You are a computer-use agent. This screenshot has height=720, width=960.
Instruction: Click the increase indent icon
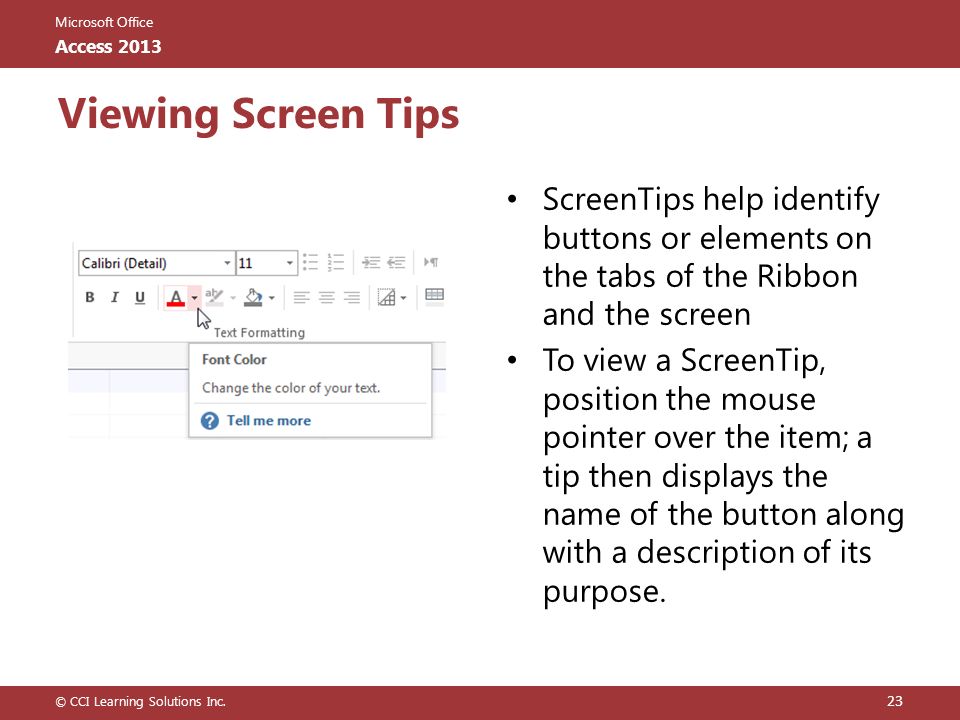(x=371, y=263)
